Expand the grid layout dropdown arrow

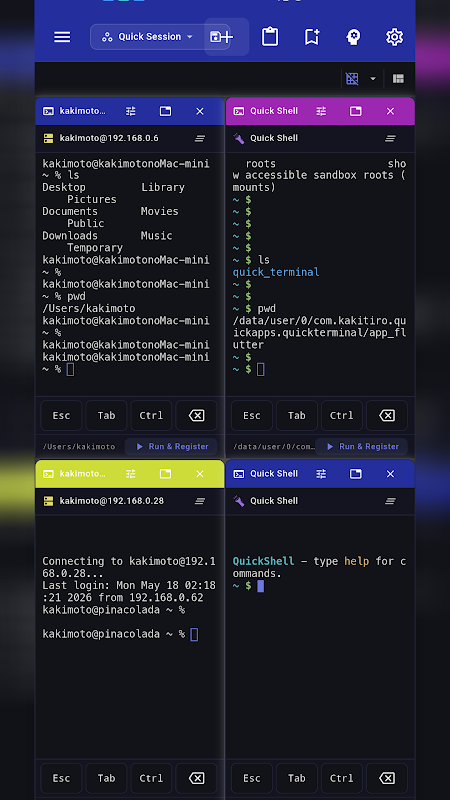point(373,79)
